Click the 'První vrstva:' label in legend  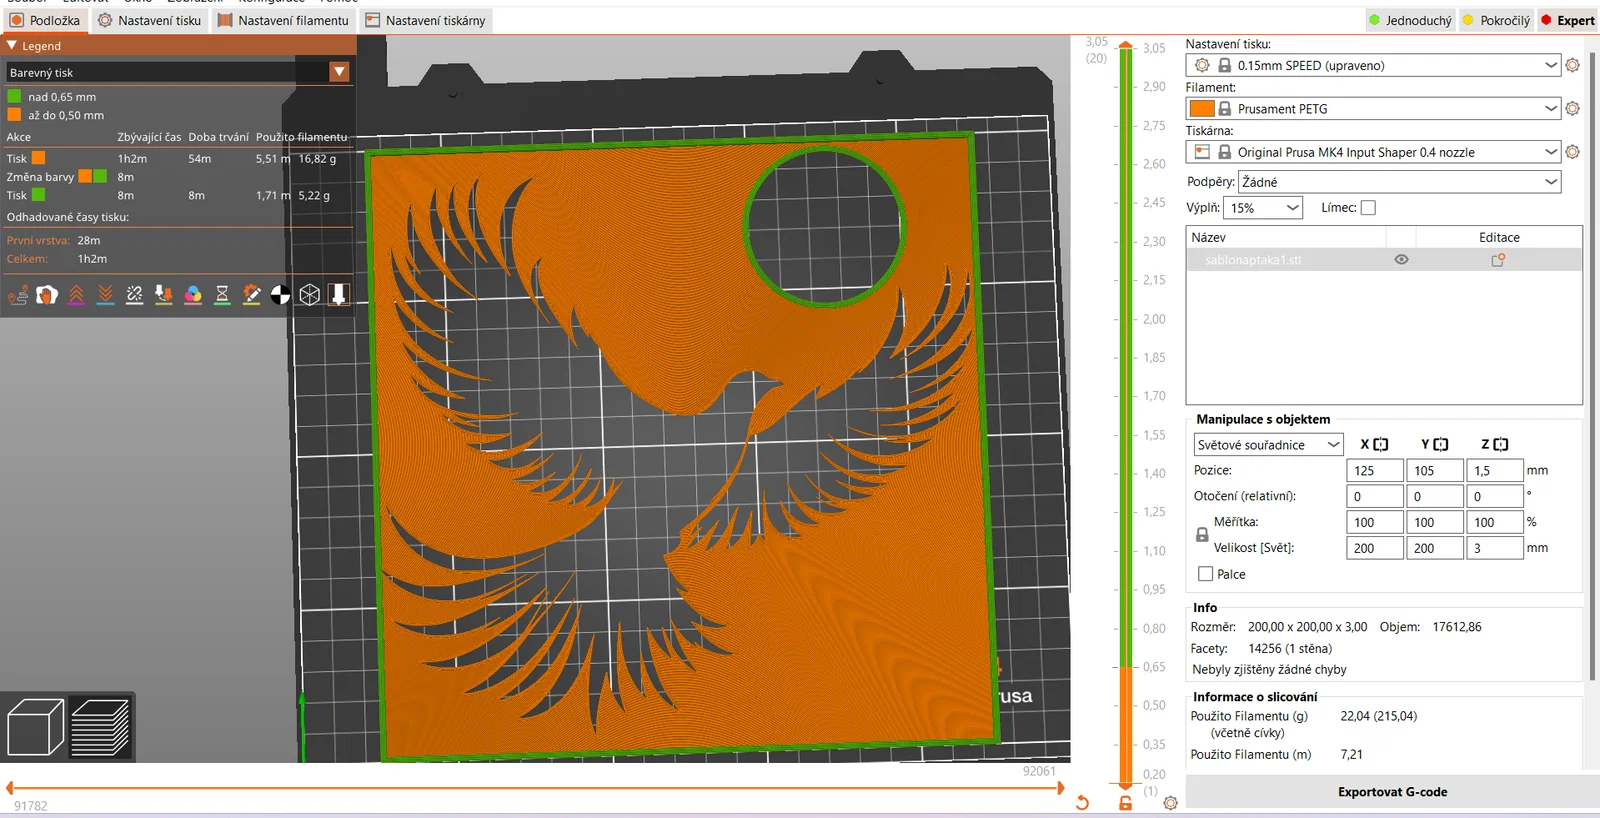coord(38,240)
